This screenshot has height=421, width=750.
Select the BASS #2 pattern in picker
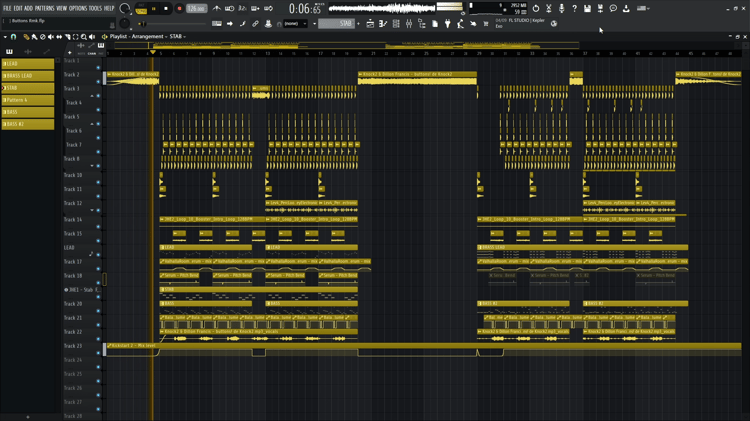[x=28, y=124]
